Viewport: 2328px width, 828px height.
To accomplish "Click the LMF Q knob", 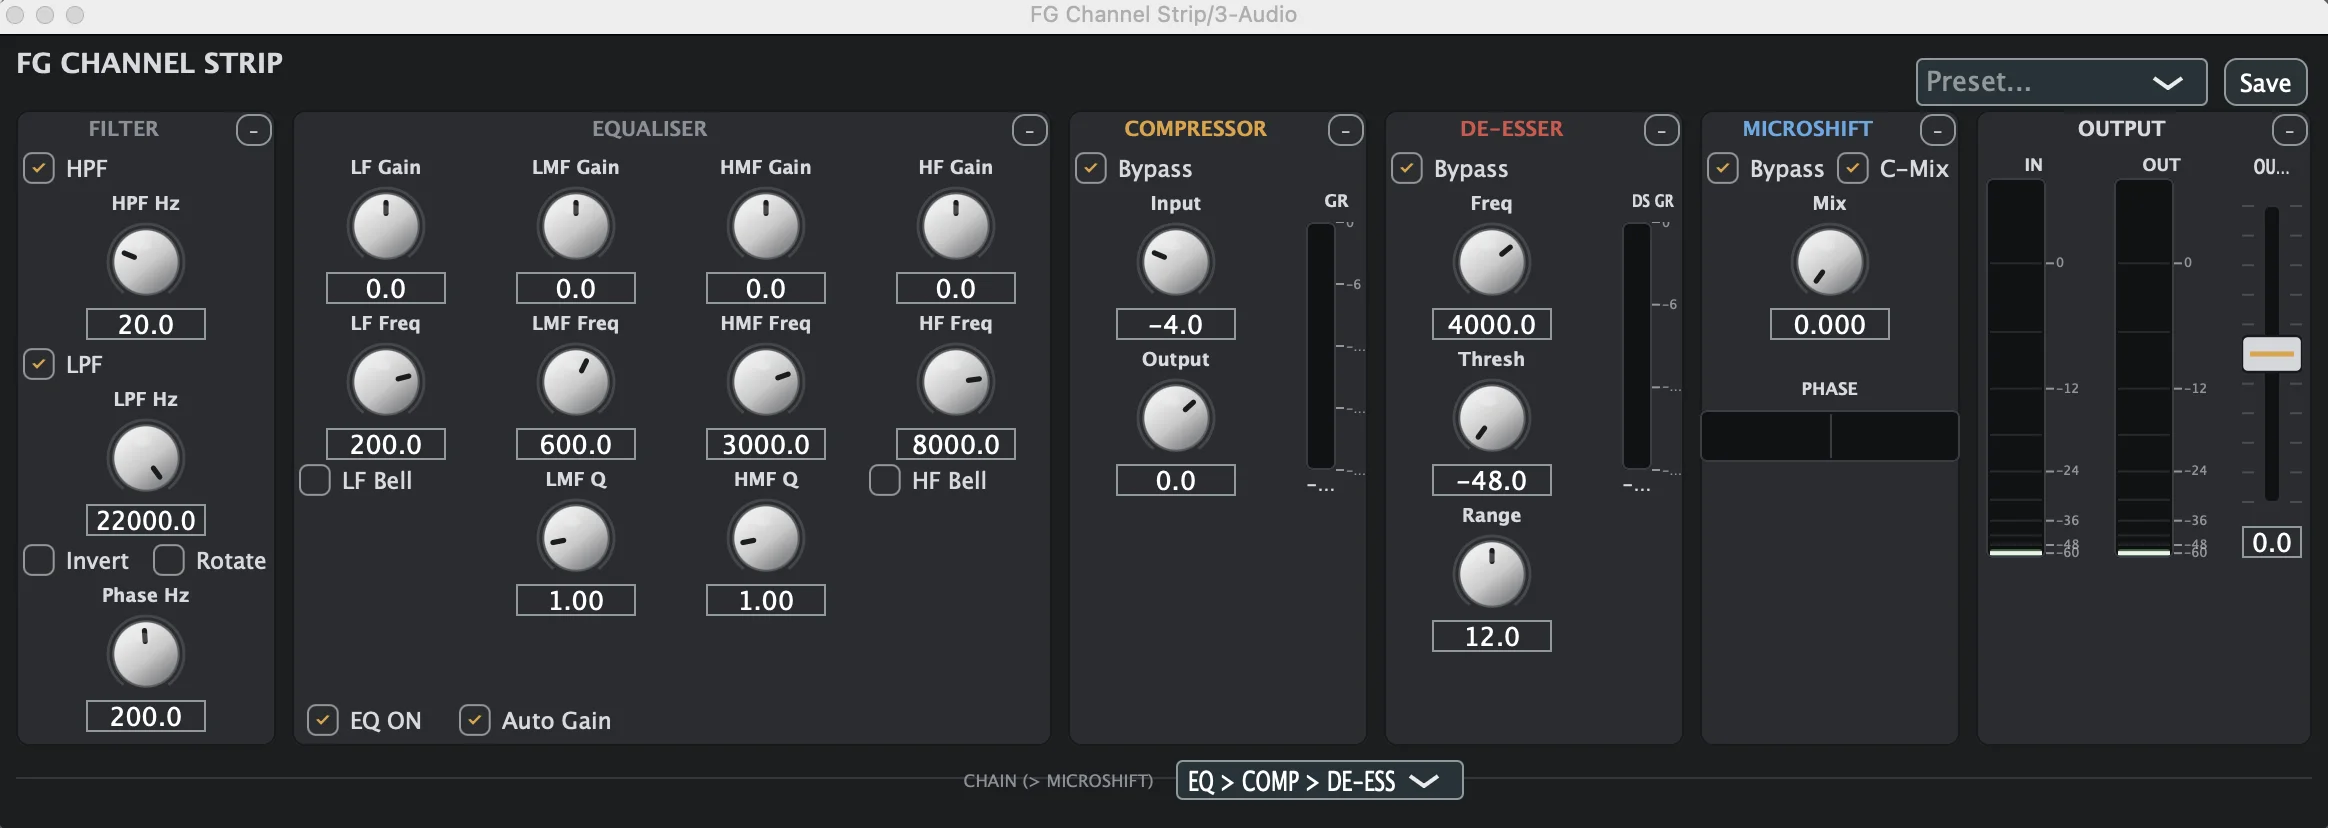I will click(576, 538).
